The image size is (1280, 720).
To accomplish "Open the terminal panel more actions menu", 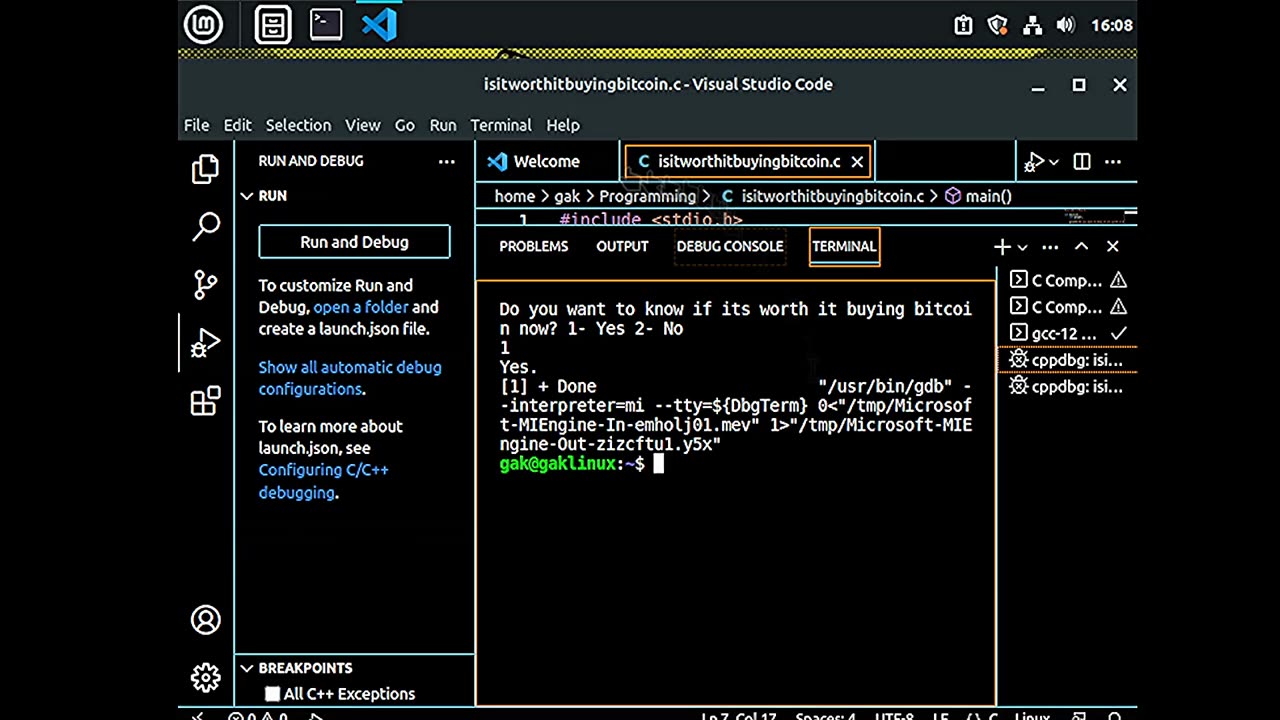I will (1050, 247).
